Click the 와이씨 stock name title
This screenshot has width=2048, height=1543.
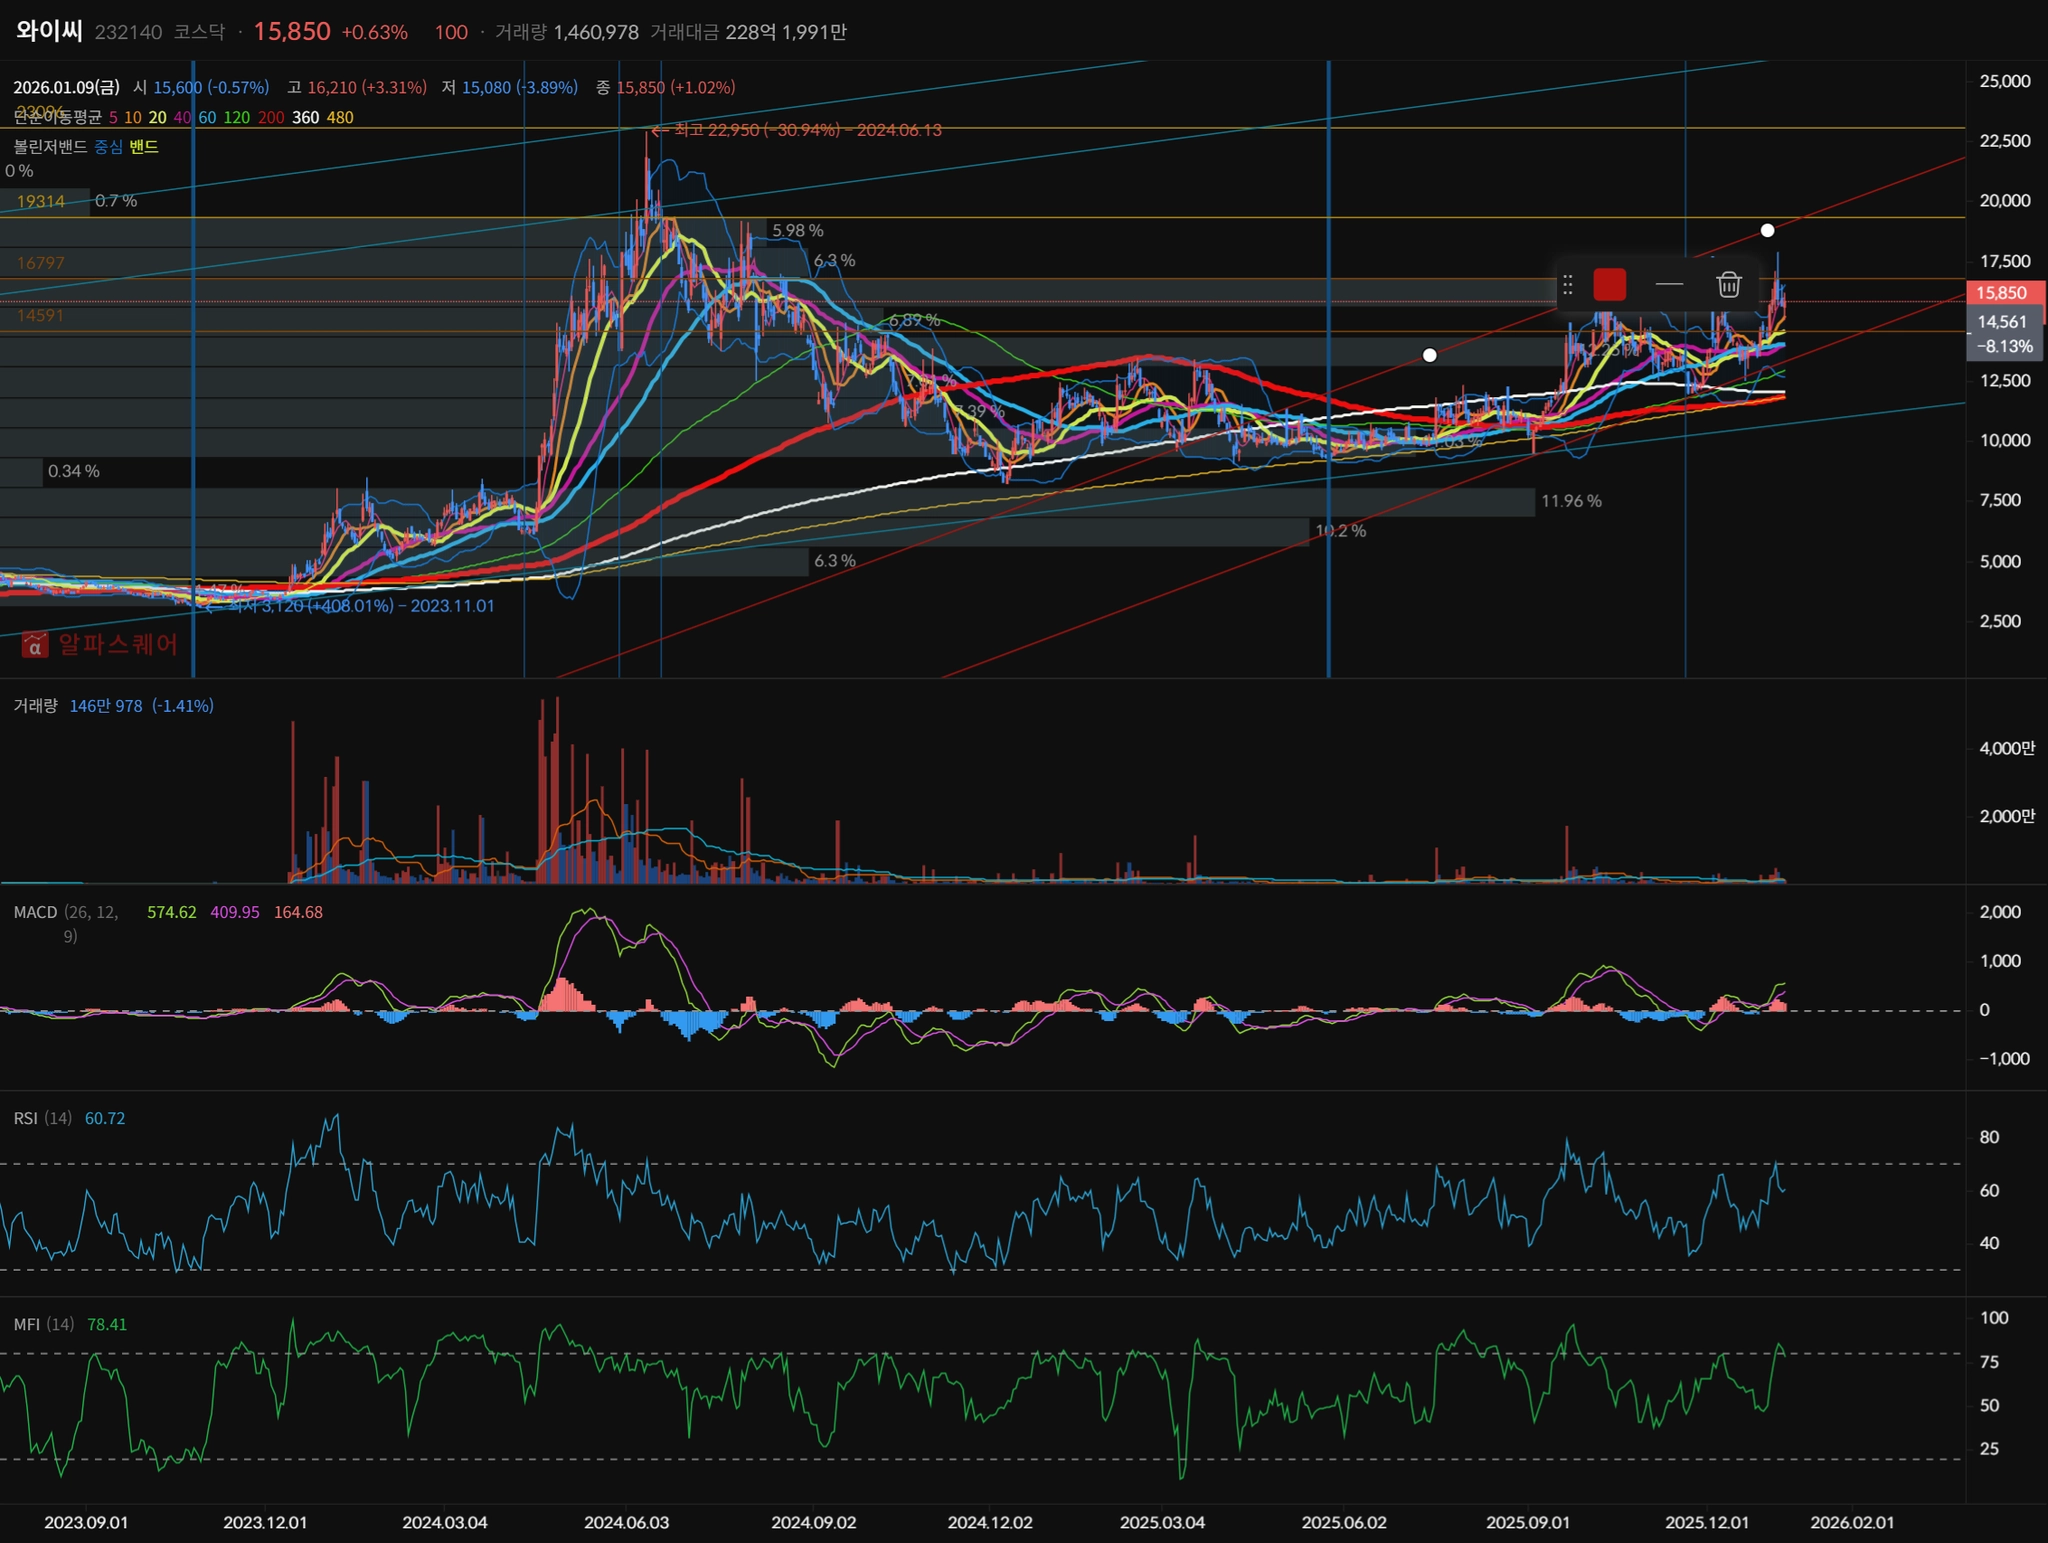[49, 31]
